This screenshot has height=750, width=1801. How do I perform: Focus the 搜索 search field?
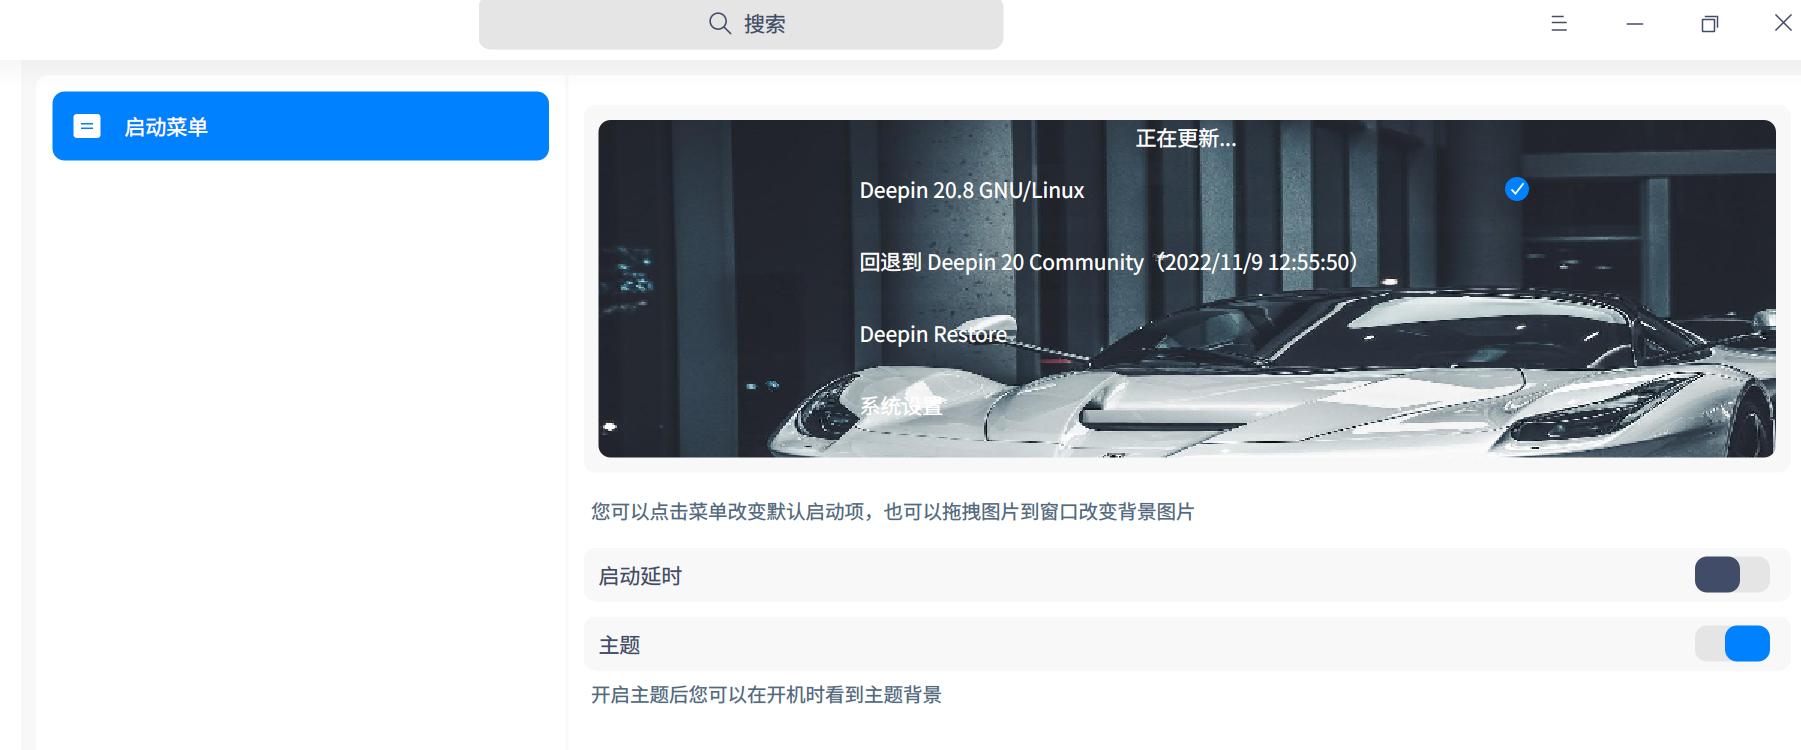[741, 24]
